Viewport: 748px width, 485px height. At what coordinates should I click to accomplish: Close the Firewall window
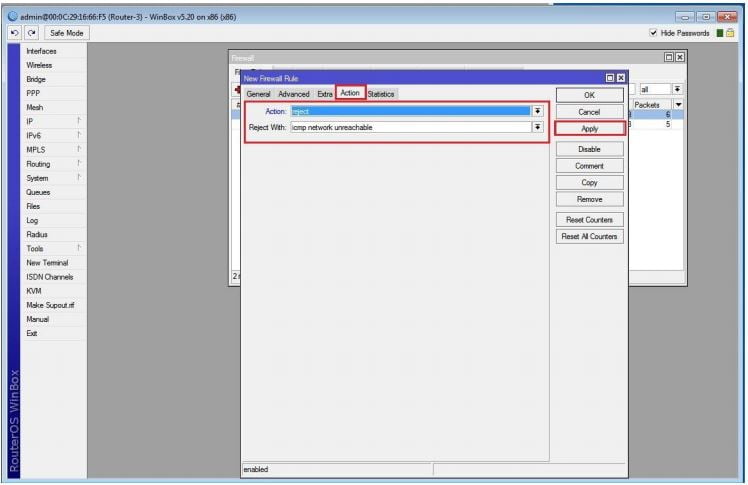point(680,58)
